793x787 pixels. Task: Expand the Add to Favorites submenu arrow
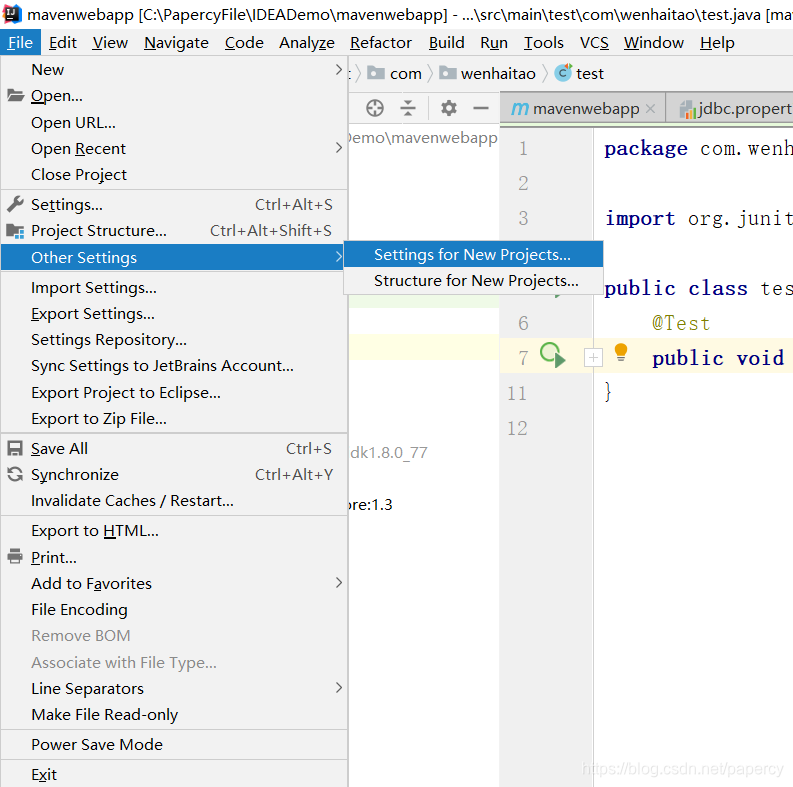click(339, 583)
